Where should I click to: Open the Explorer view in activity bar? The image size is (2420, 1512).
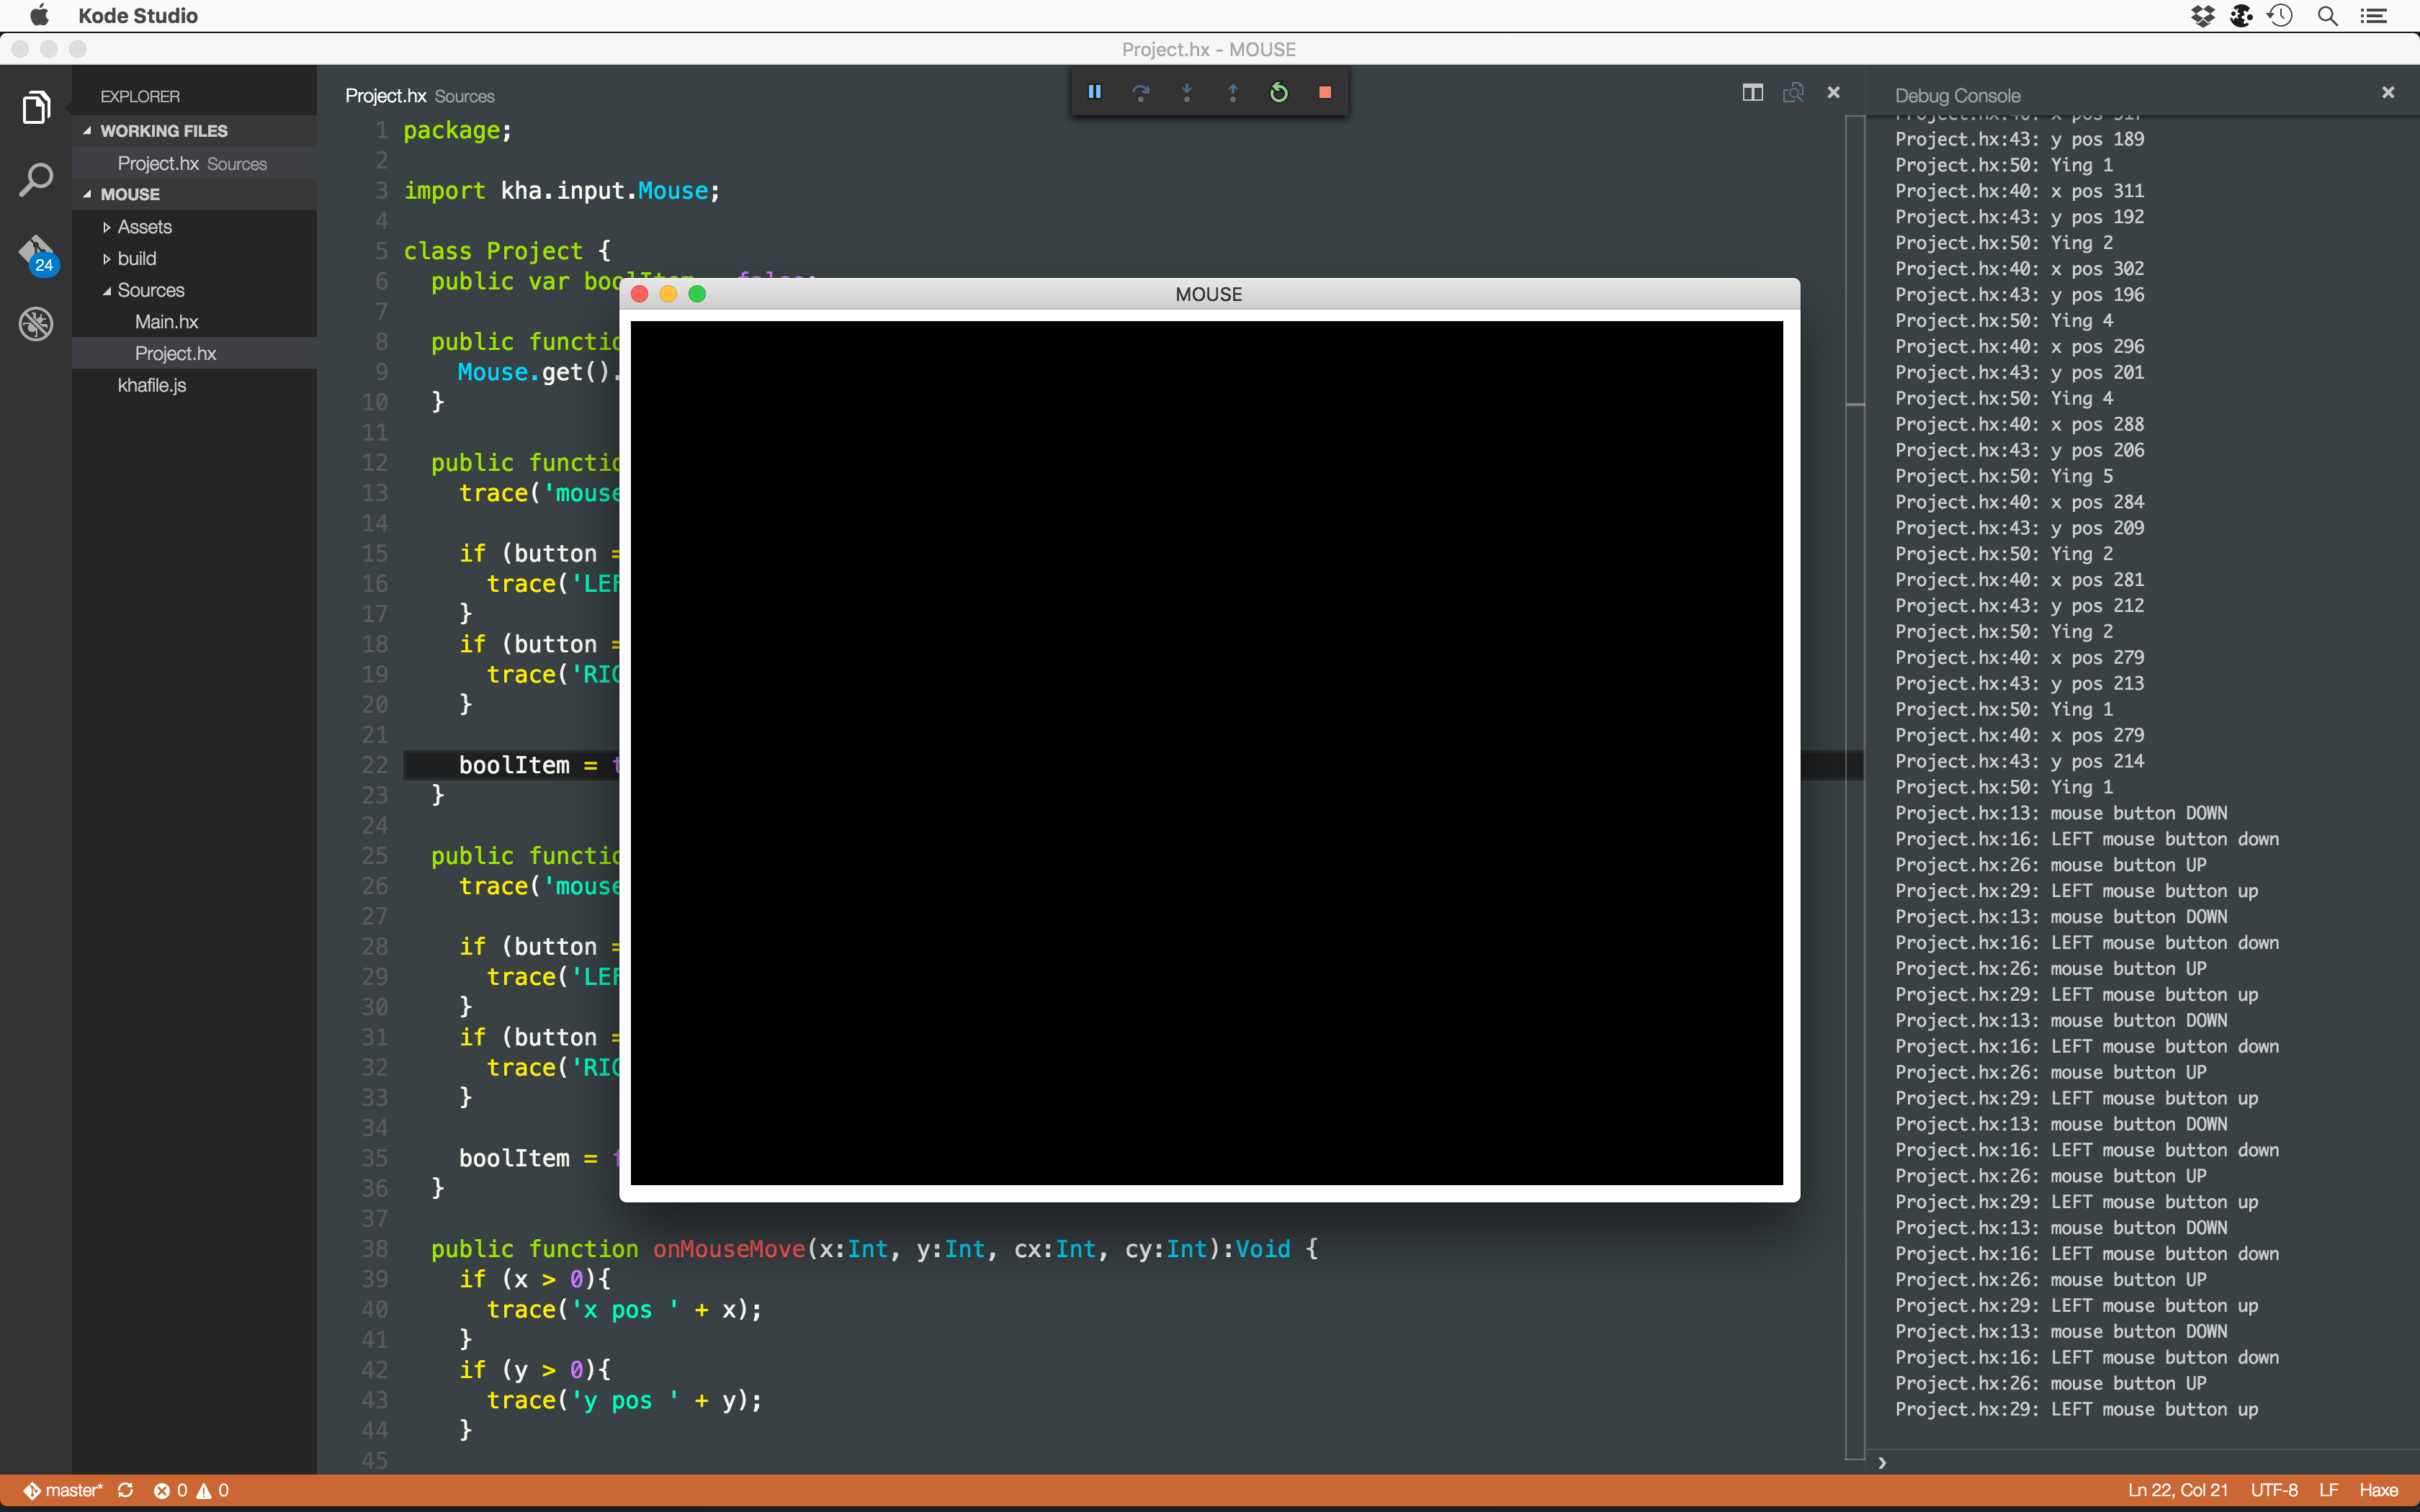(36, 107)
